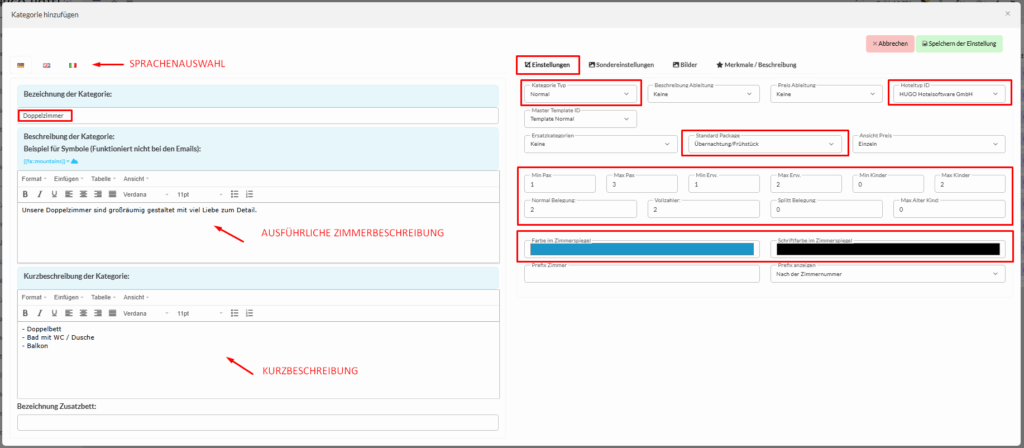
Task: Expand the Standard Package dropdown
Action: [764, 143]
